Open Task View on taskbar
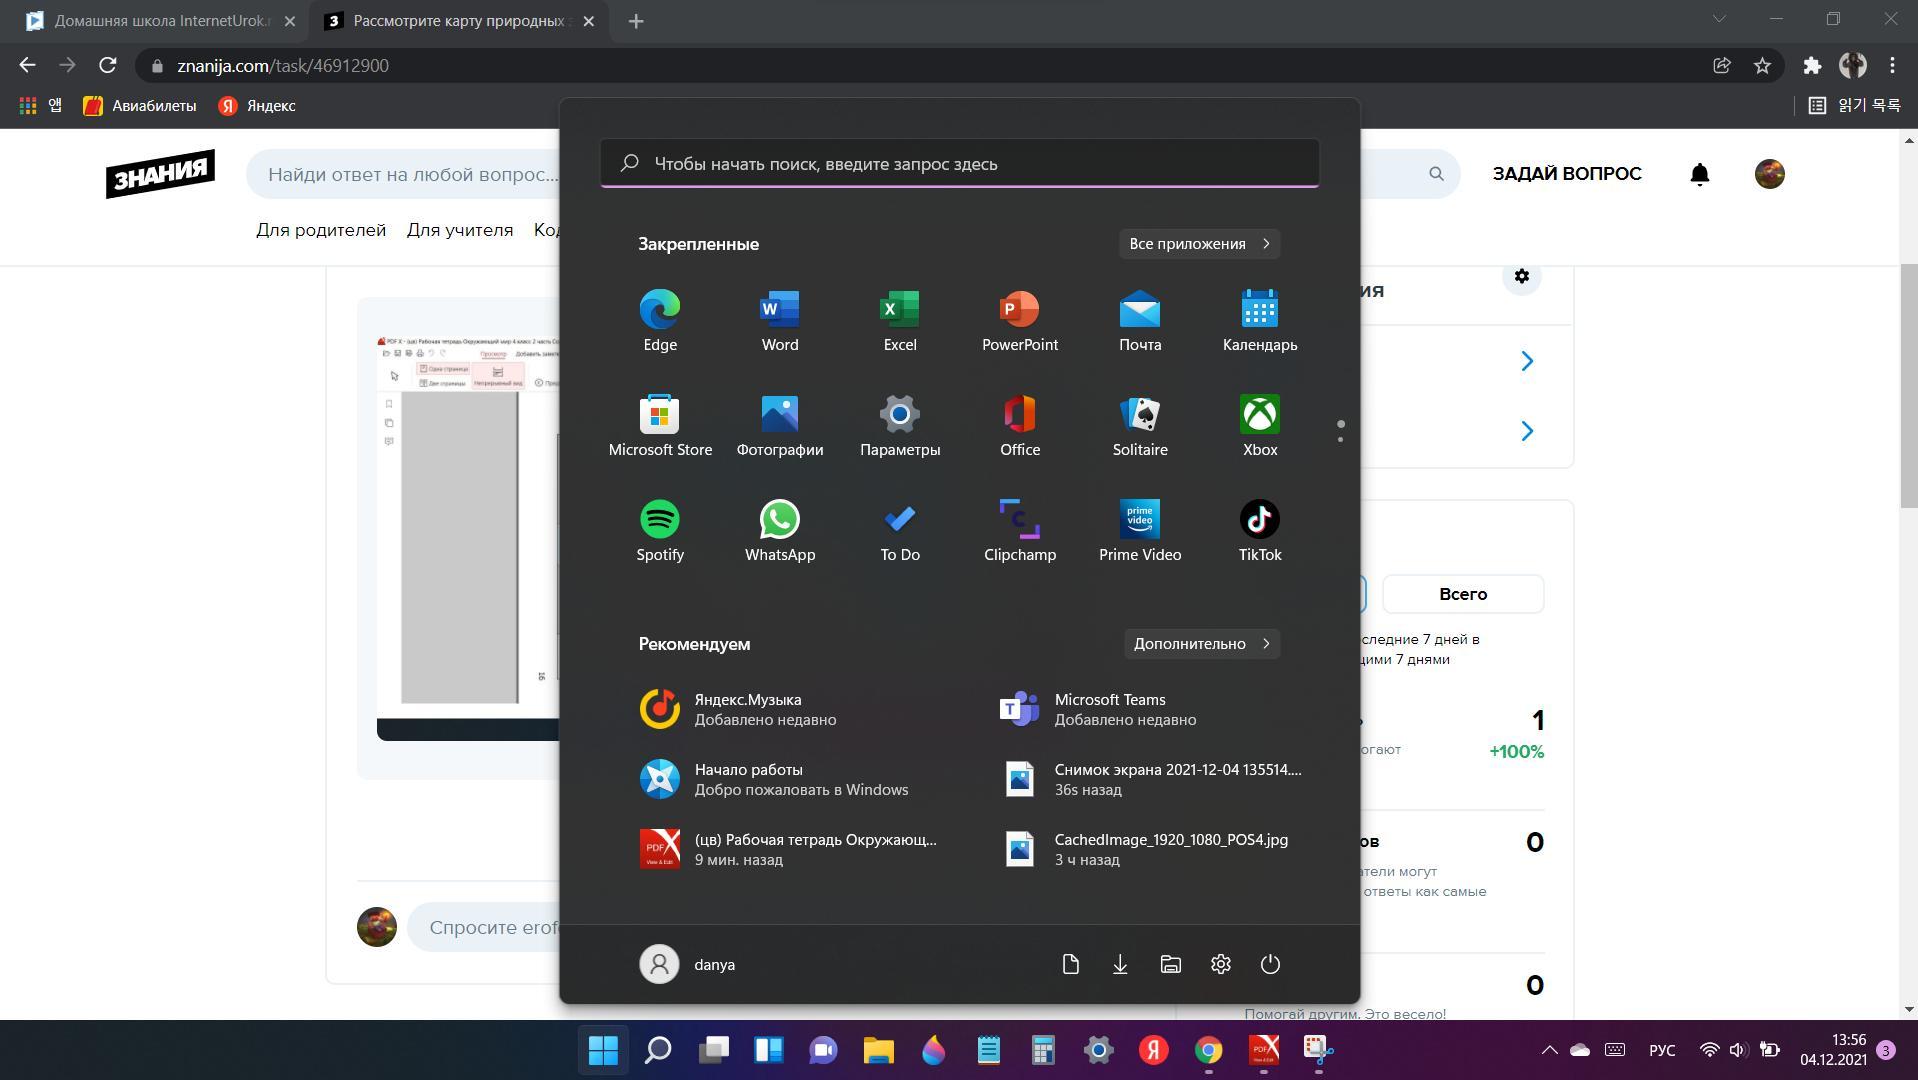Viewport: 1918px width, 1080px height. coord(713,1050)
